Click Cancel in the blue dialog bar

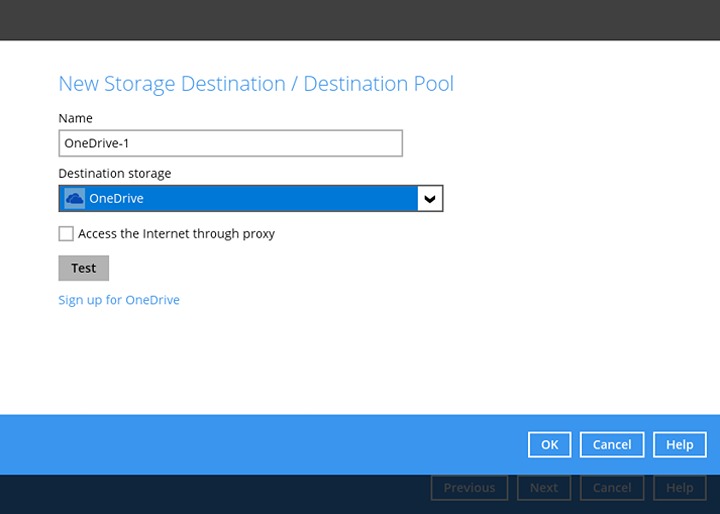click(x=611, y=445)
